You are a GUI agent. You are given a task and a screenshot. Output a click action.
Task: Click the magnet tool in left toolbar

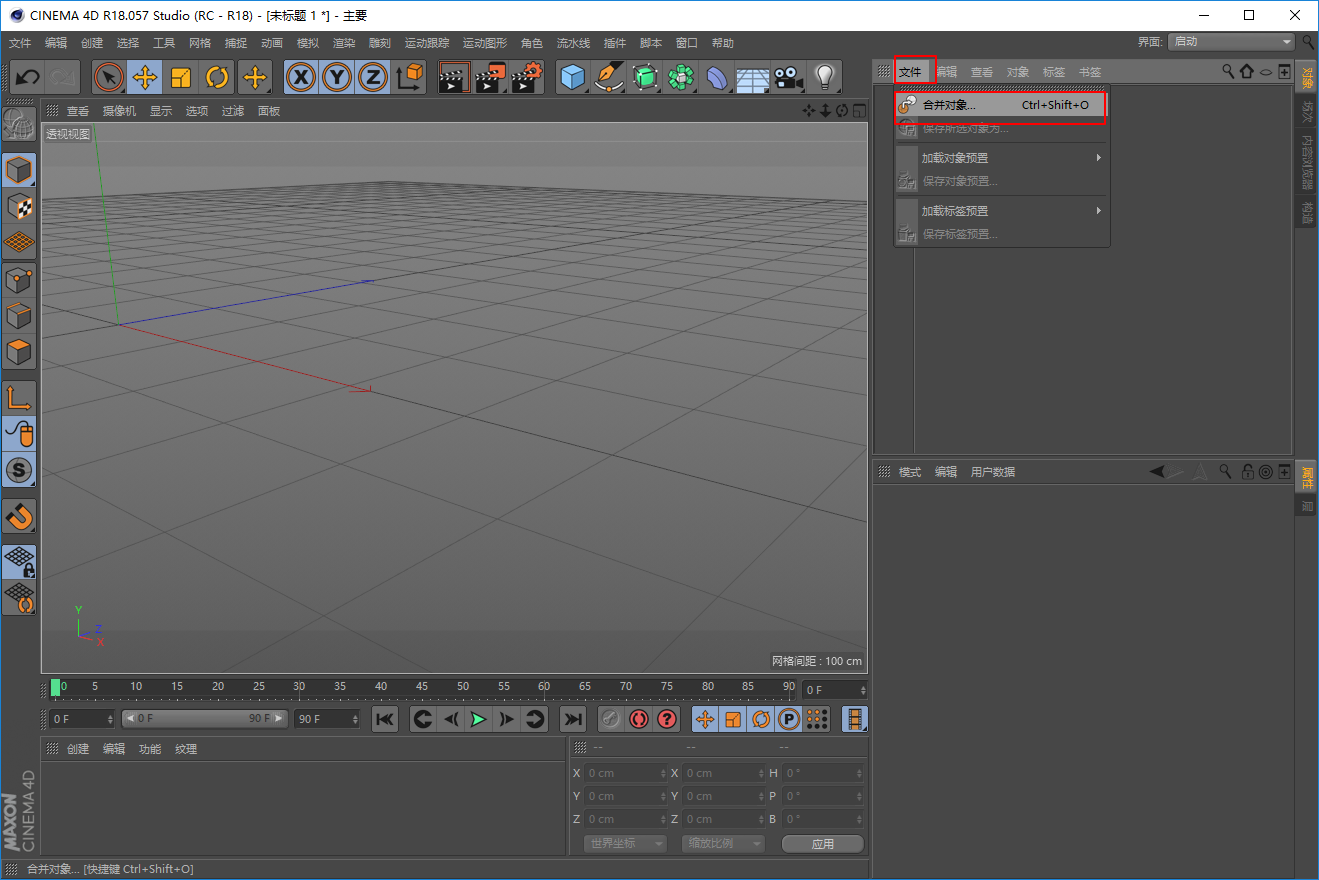point(19,516)
